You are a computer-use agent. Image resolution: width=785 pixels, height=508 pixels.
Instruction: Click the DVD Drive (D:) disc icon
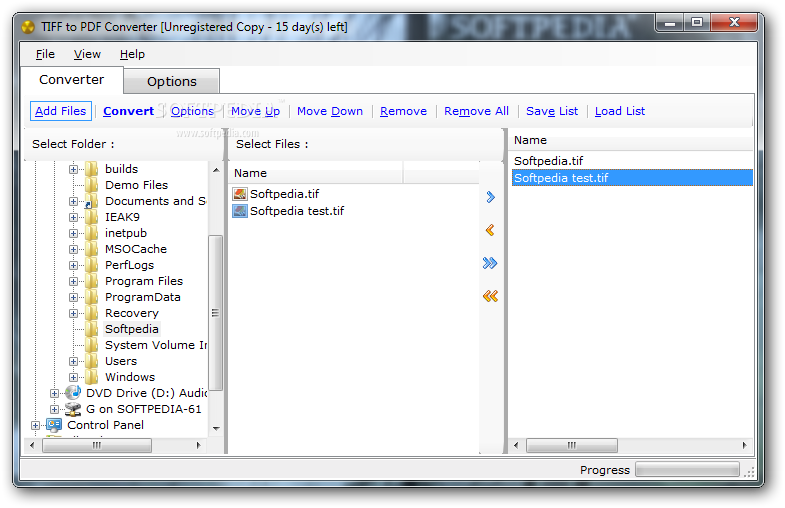click(73, 393)
